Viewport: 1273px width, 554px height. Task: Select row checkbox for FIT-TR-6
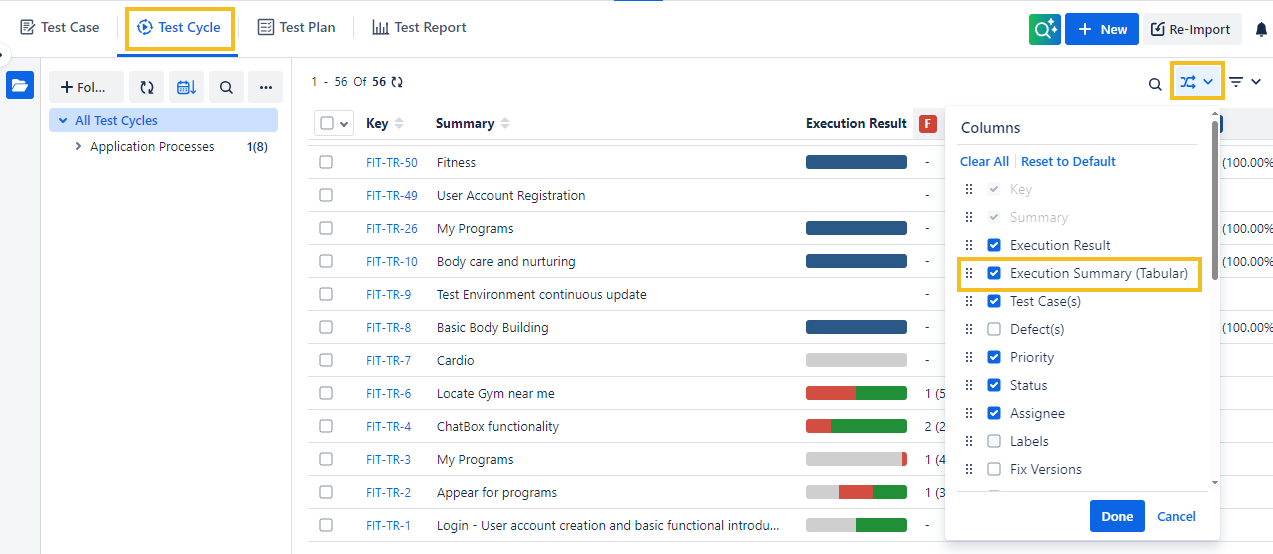[x=326, y=393]
